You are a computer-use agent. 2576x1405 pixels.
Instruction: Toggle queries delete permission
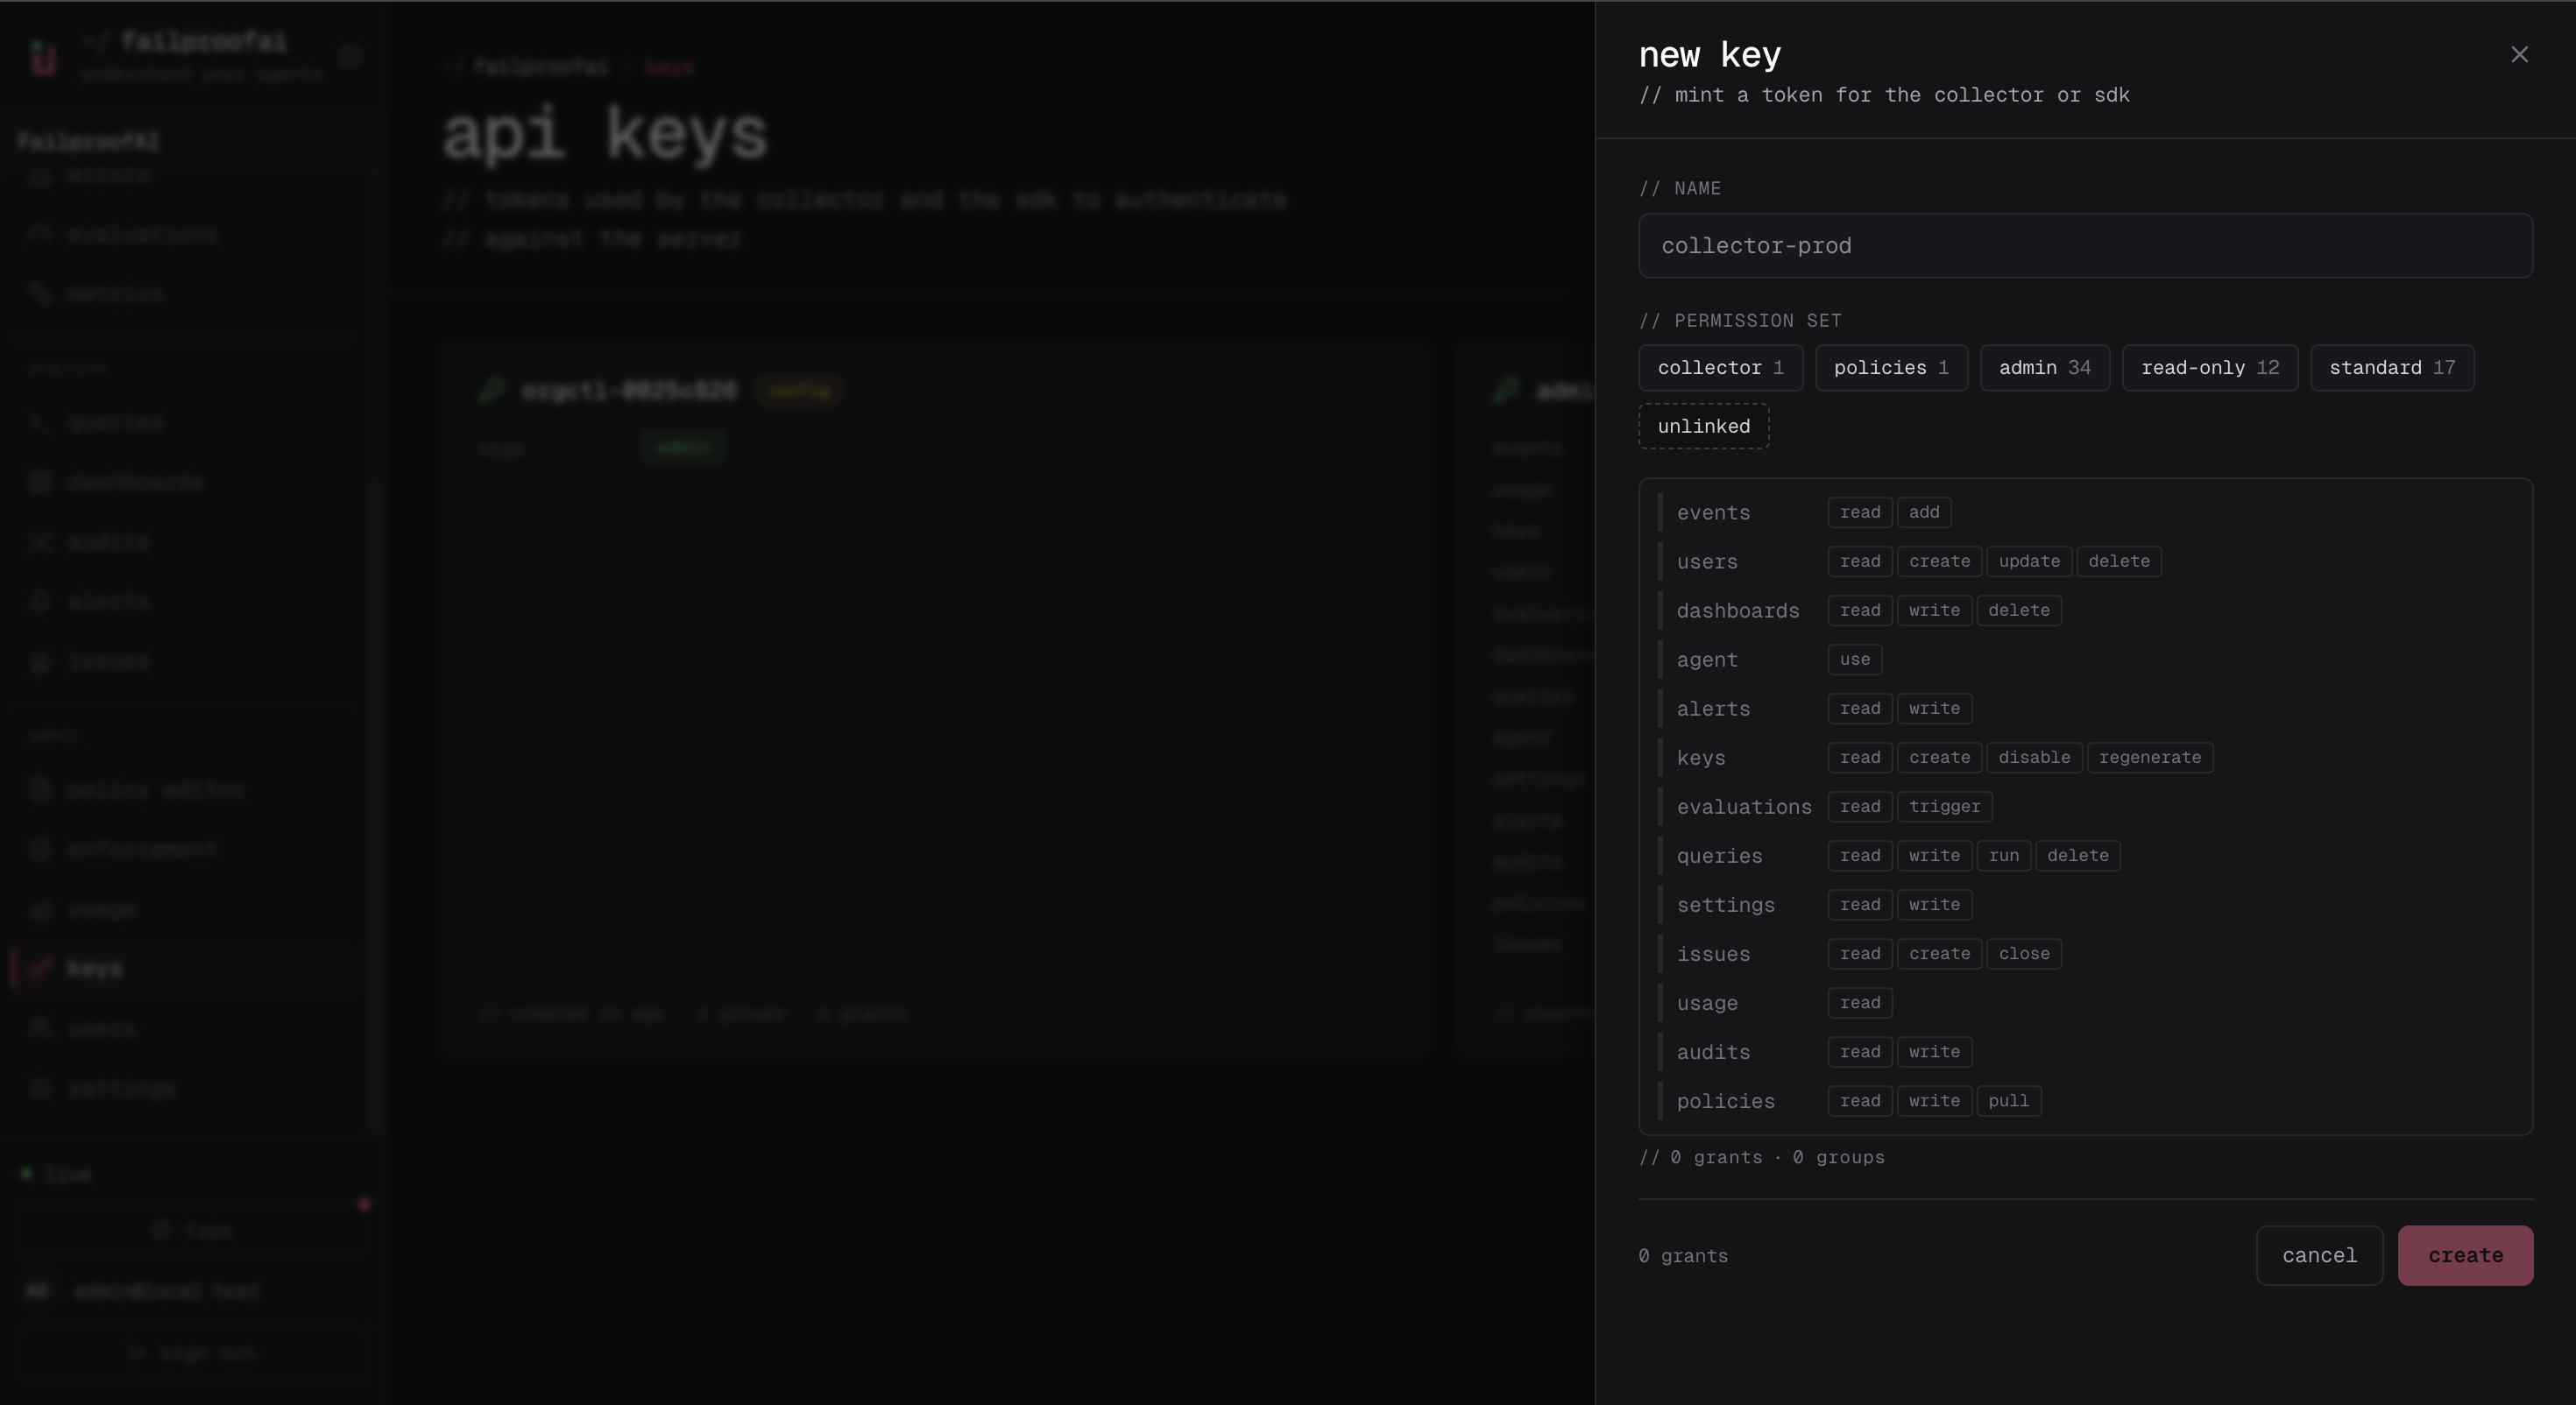pos(2077,855)
